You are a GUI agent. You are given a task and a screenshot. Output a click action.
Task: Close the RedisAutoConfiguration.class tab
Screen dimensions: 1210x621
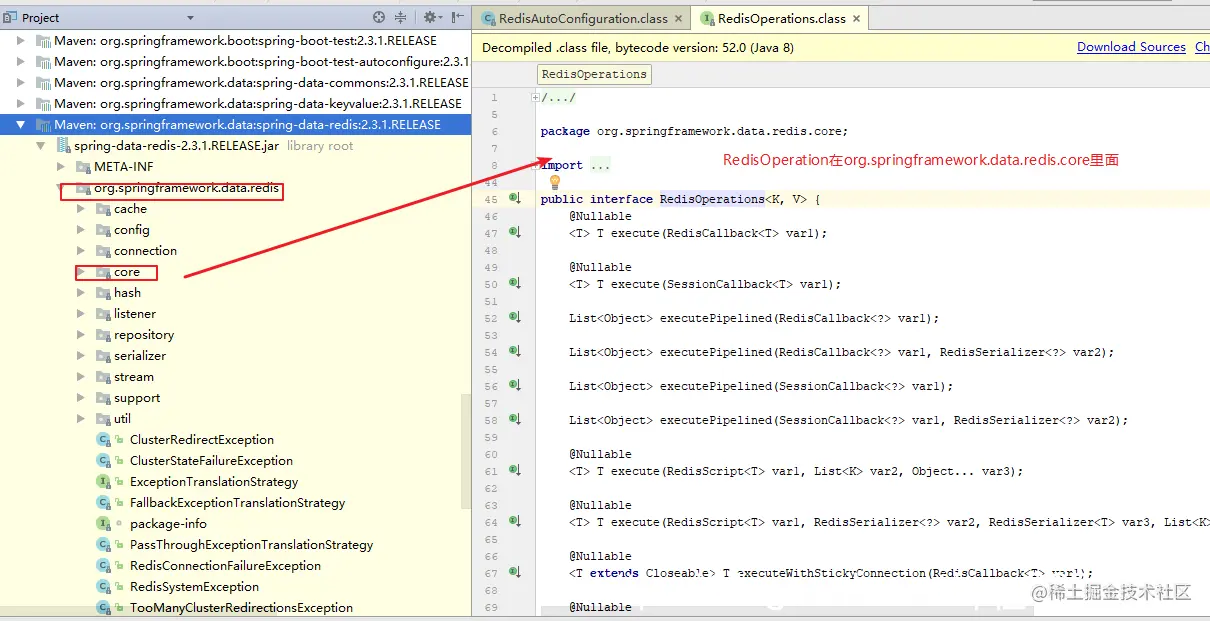tap(678, 19)
